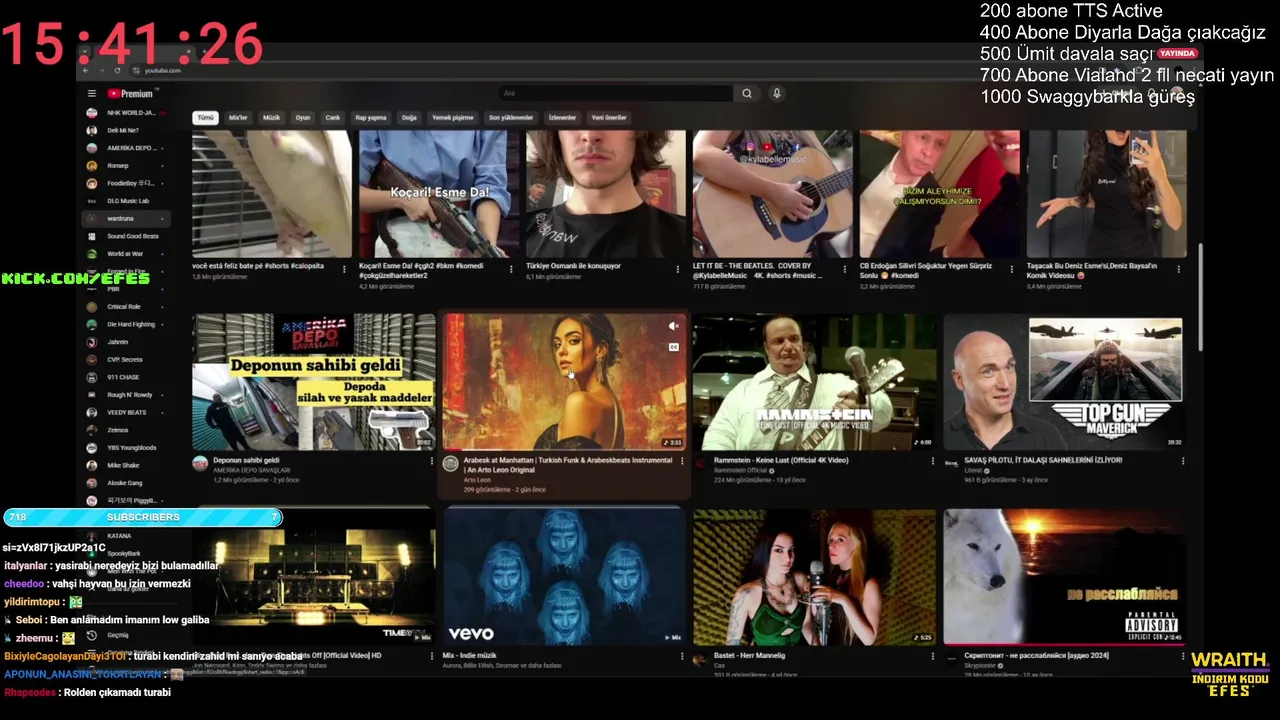Open more options for Deponun sahibi geldi
Screen dimensions: 1280x720
click(x=433, y=461)
